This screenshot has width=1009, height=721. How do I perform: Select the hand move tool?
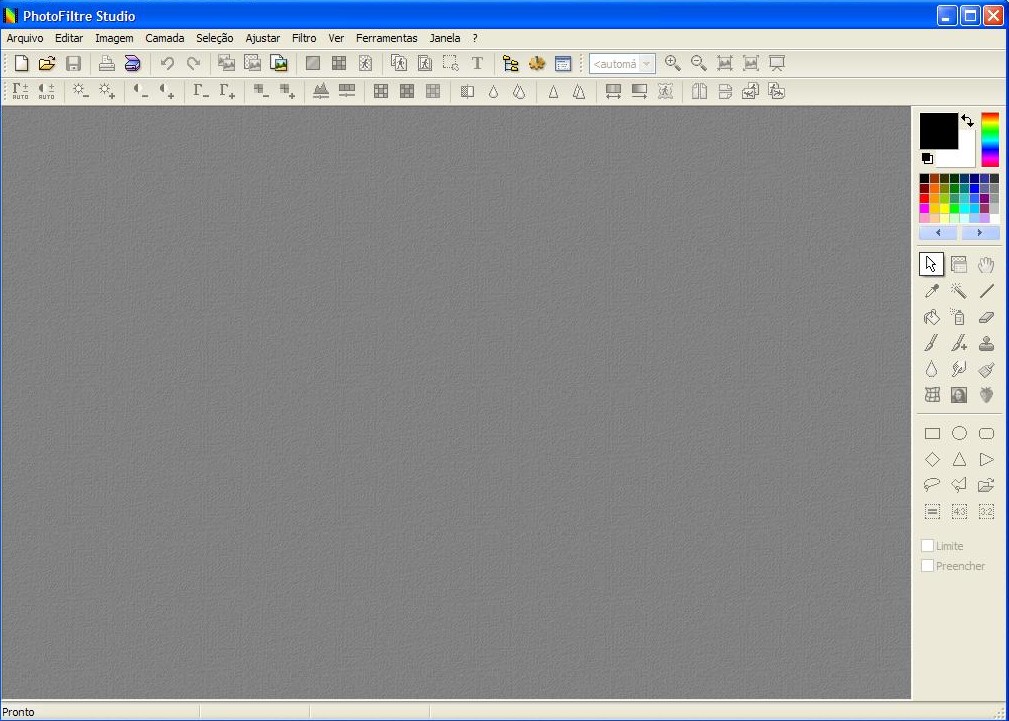986,265
